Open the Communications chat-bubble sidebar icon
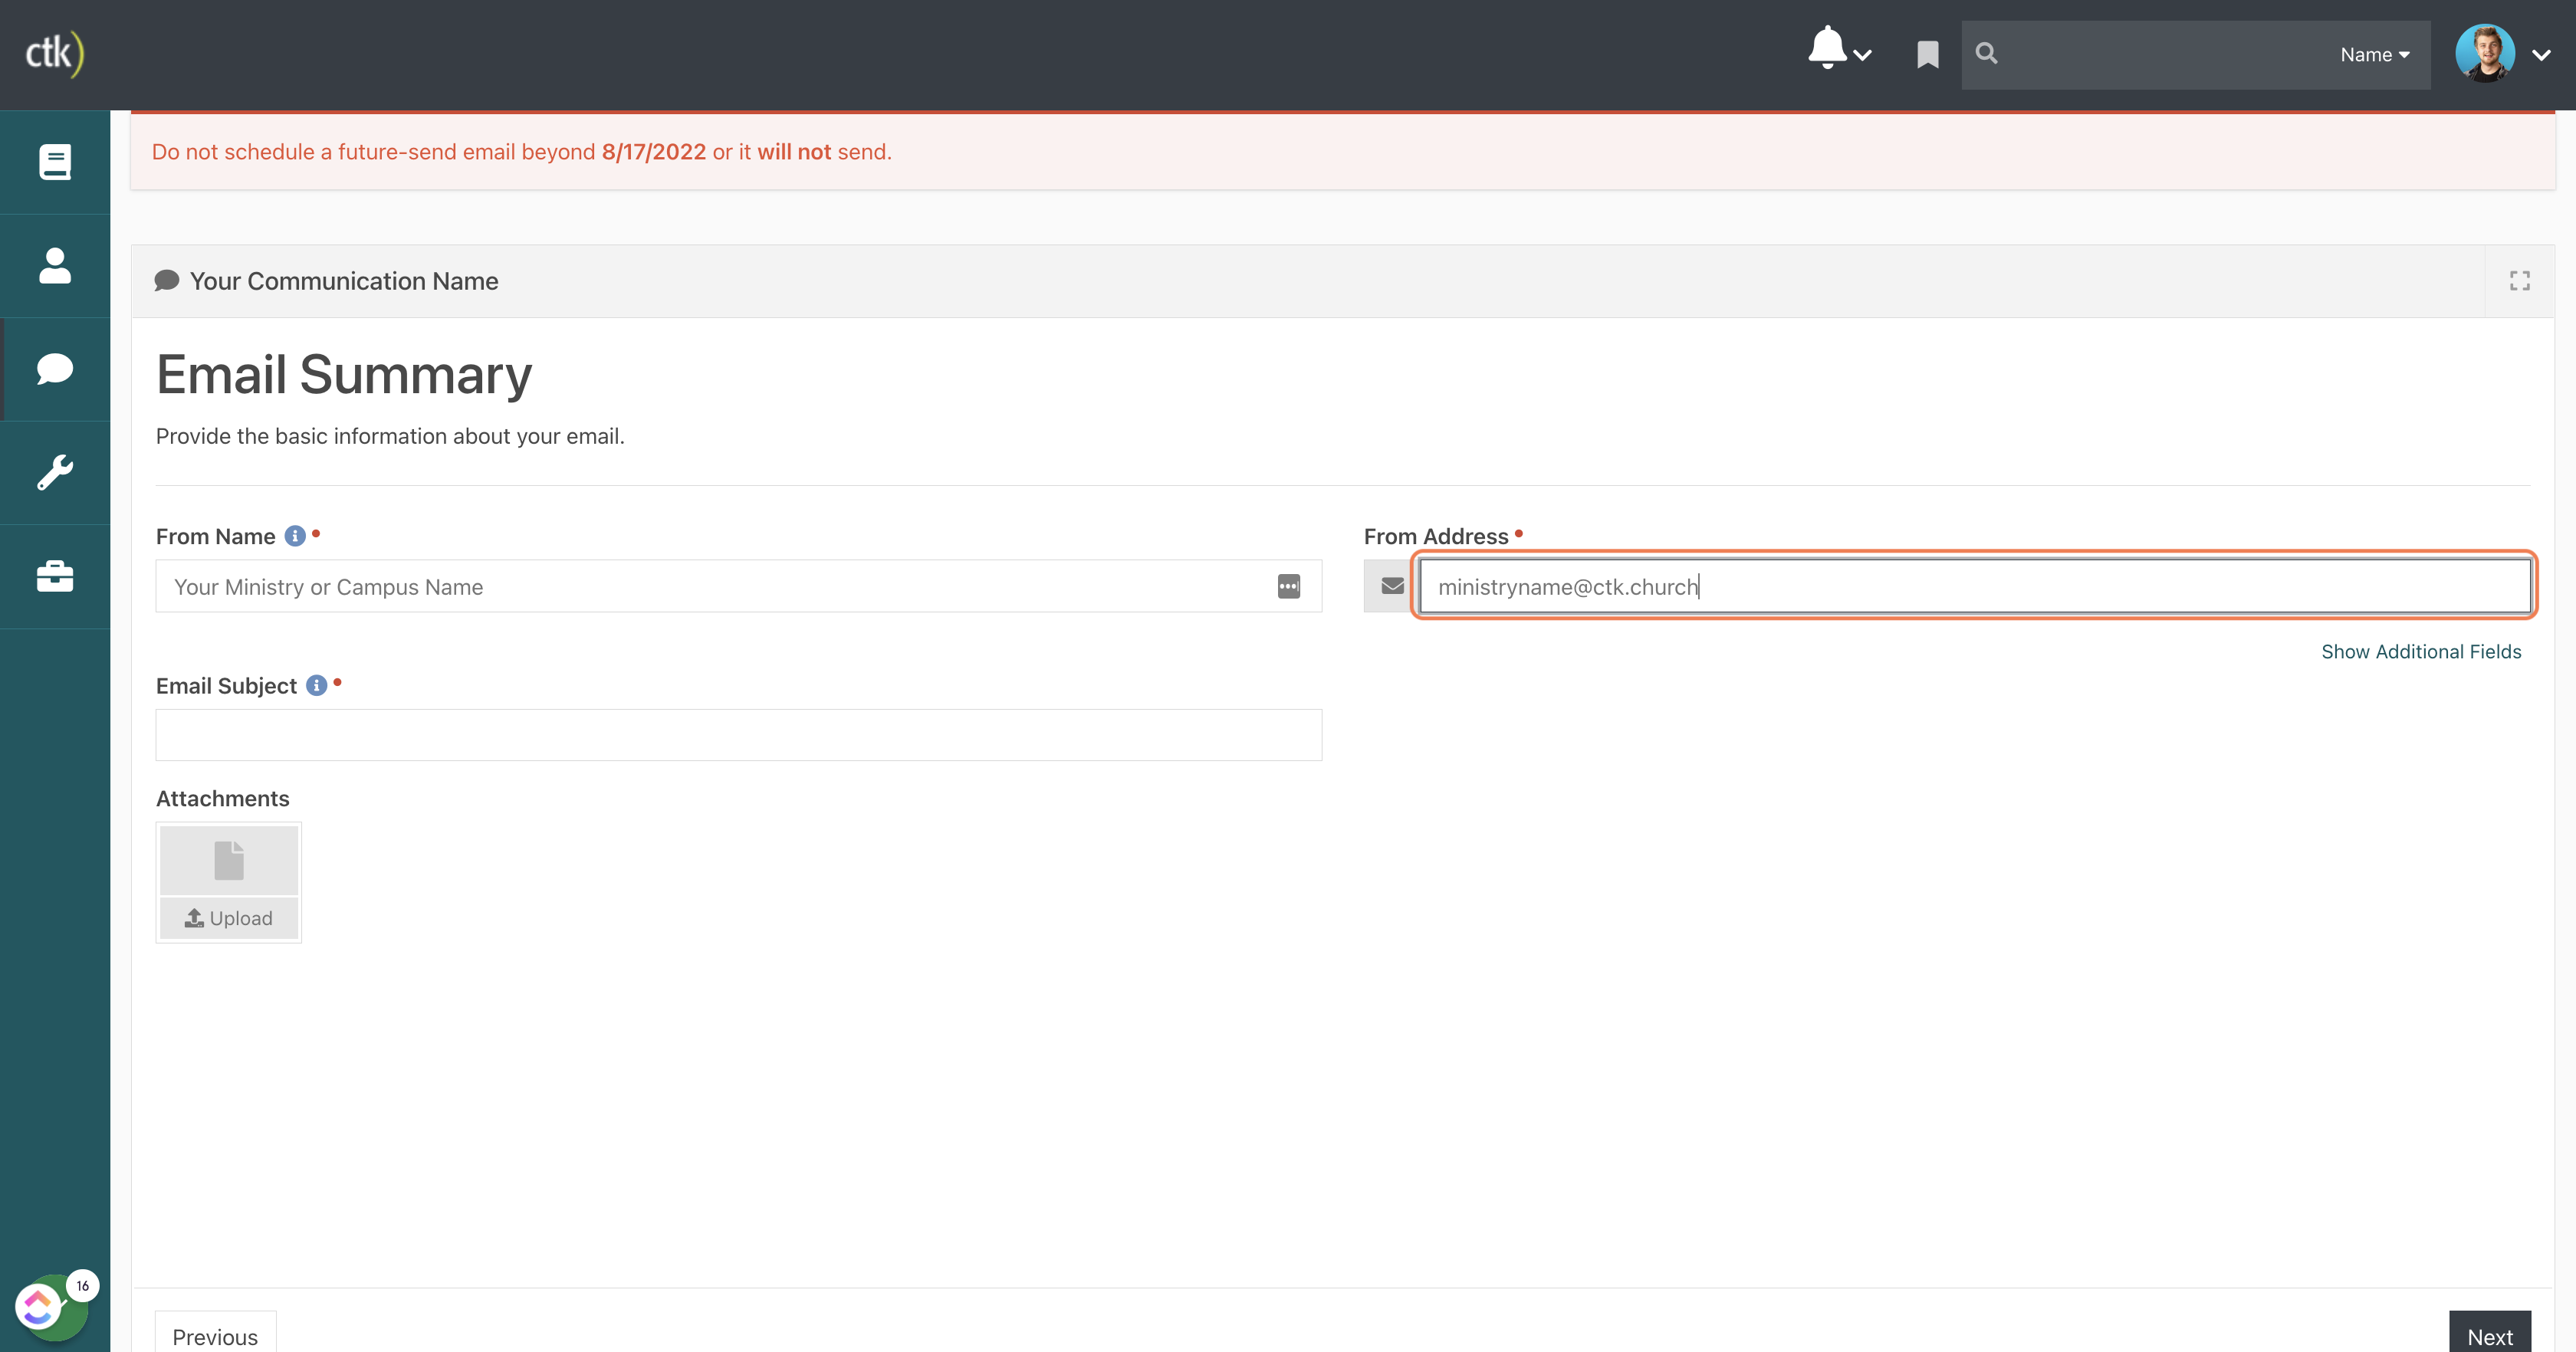 55,369
